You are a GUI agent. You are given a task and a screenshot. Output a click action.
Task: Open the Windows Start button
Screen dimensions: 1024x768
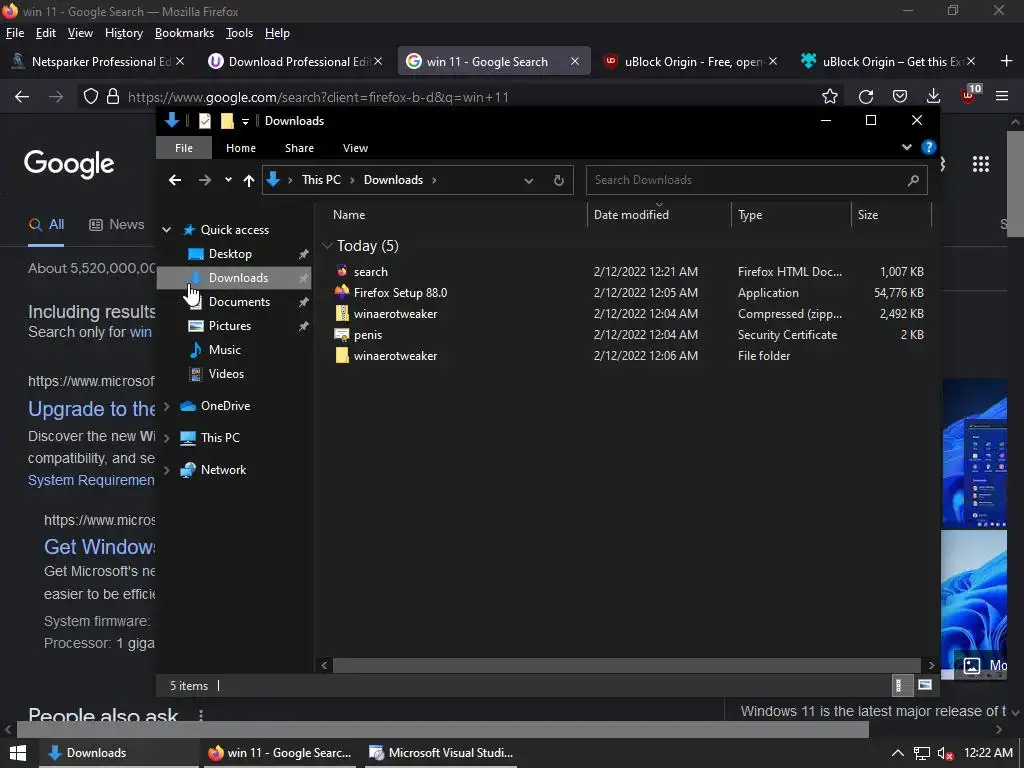pos(18,753)
